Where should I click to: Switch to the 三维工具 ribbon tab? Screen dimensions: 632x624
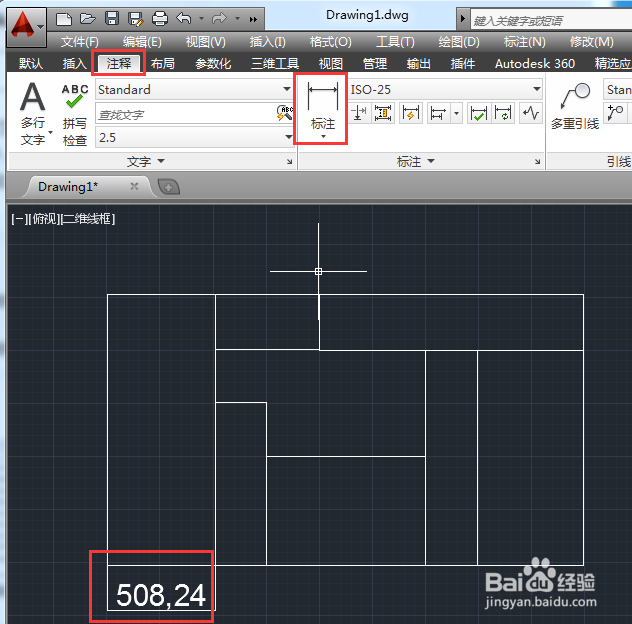point(275,64)
